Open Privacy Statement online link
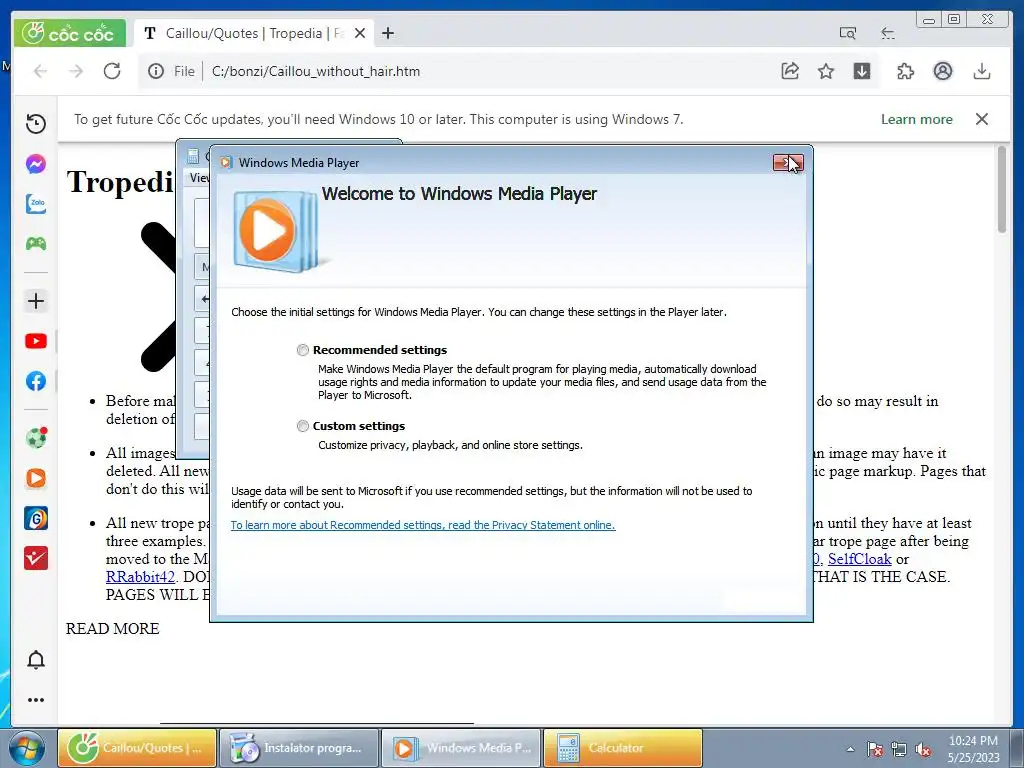 [x=423, y=525]
